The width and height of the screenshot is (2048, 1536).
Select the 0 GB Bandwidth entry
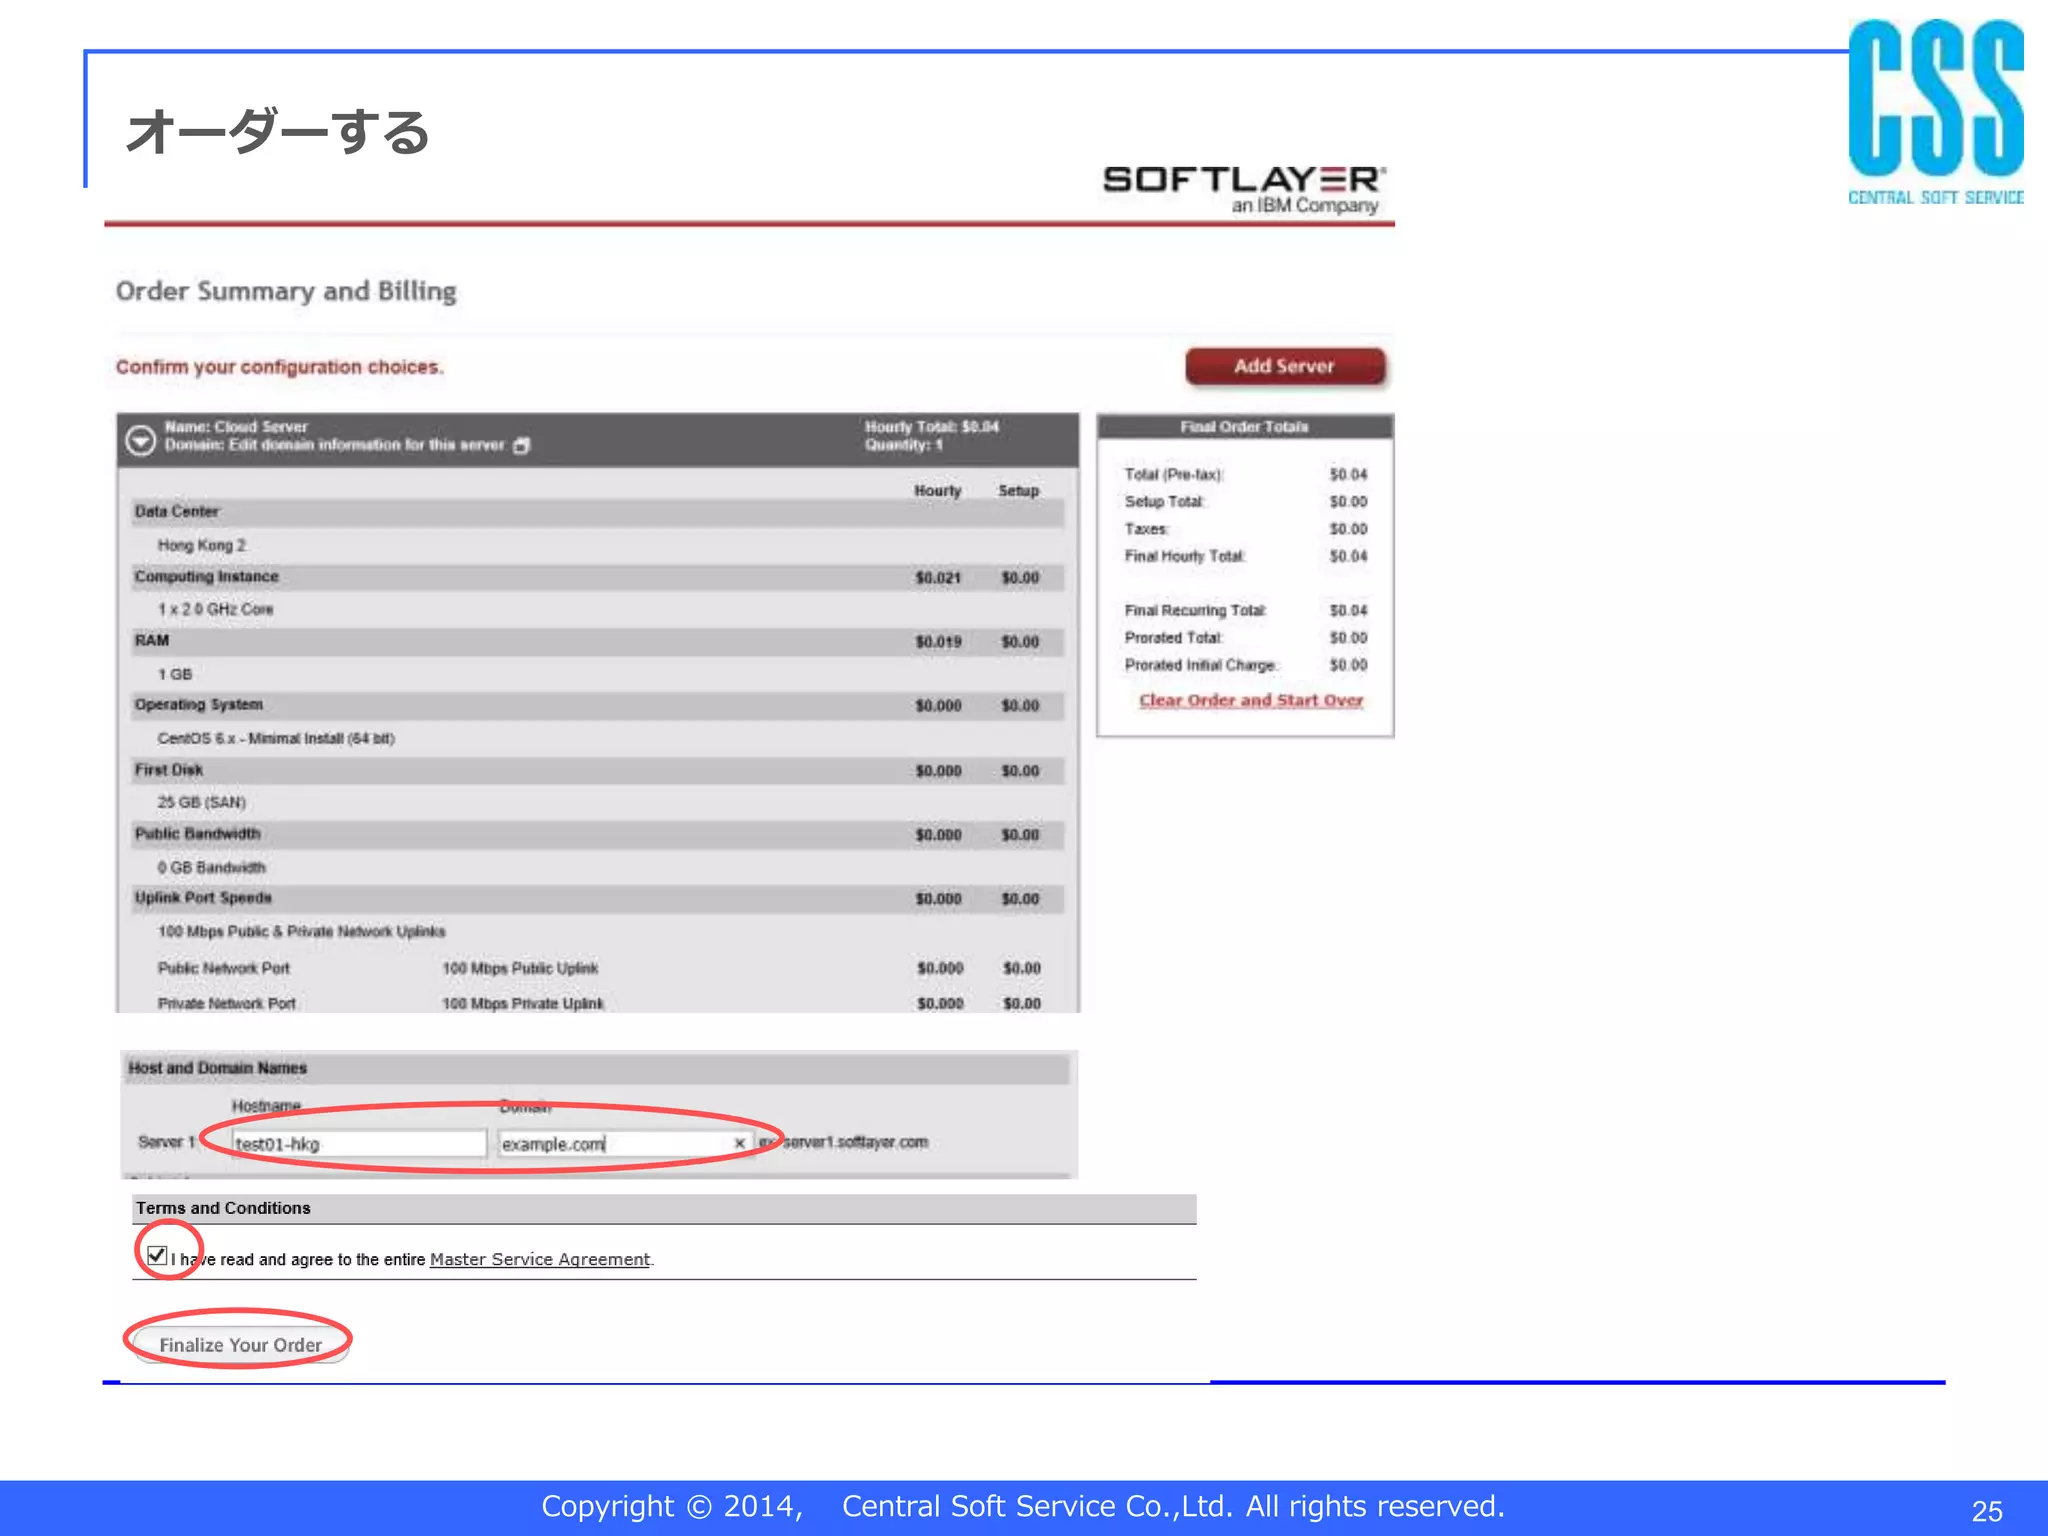point(211,867)
